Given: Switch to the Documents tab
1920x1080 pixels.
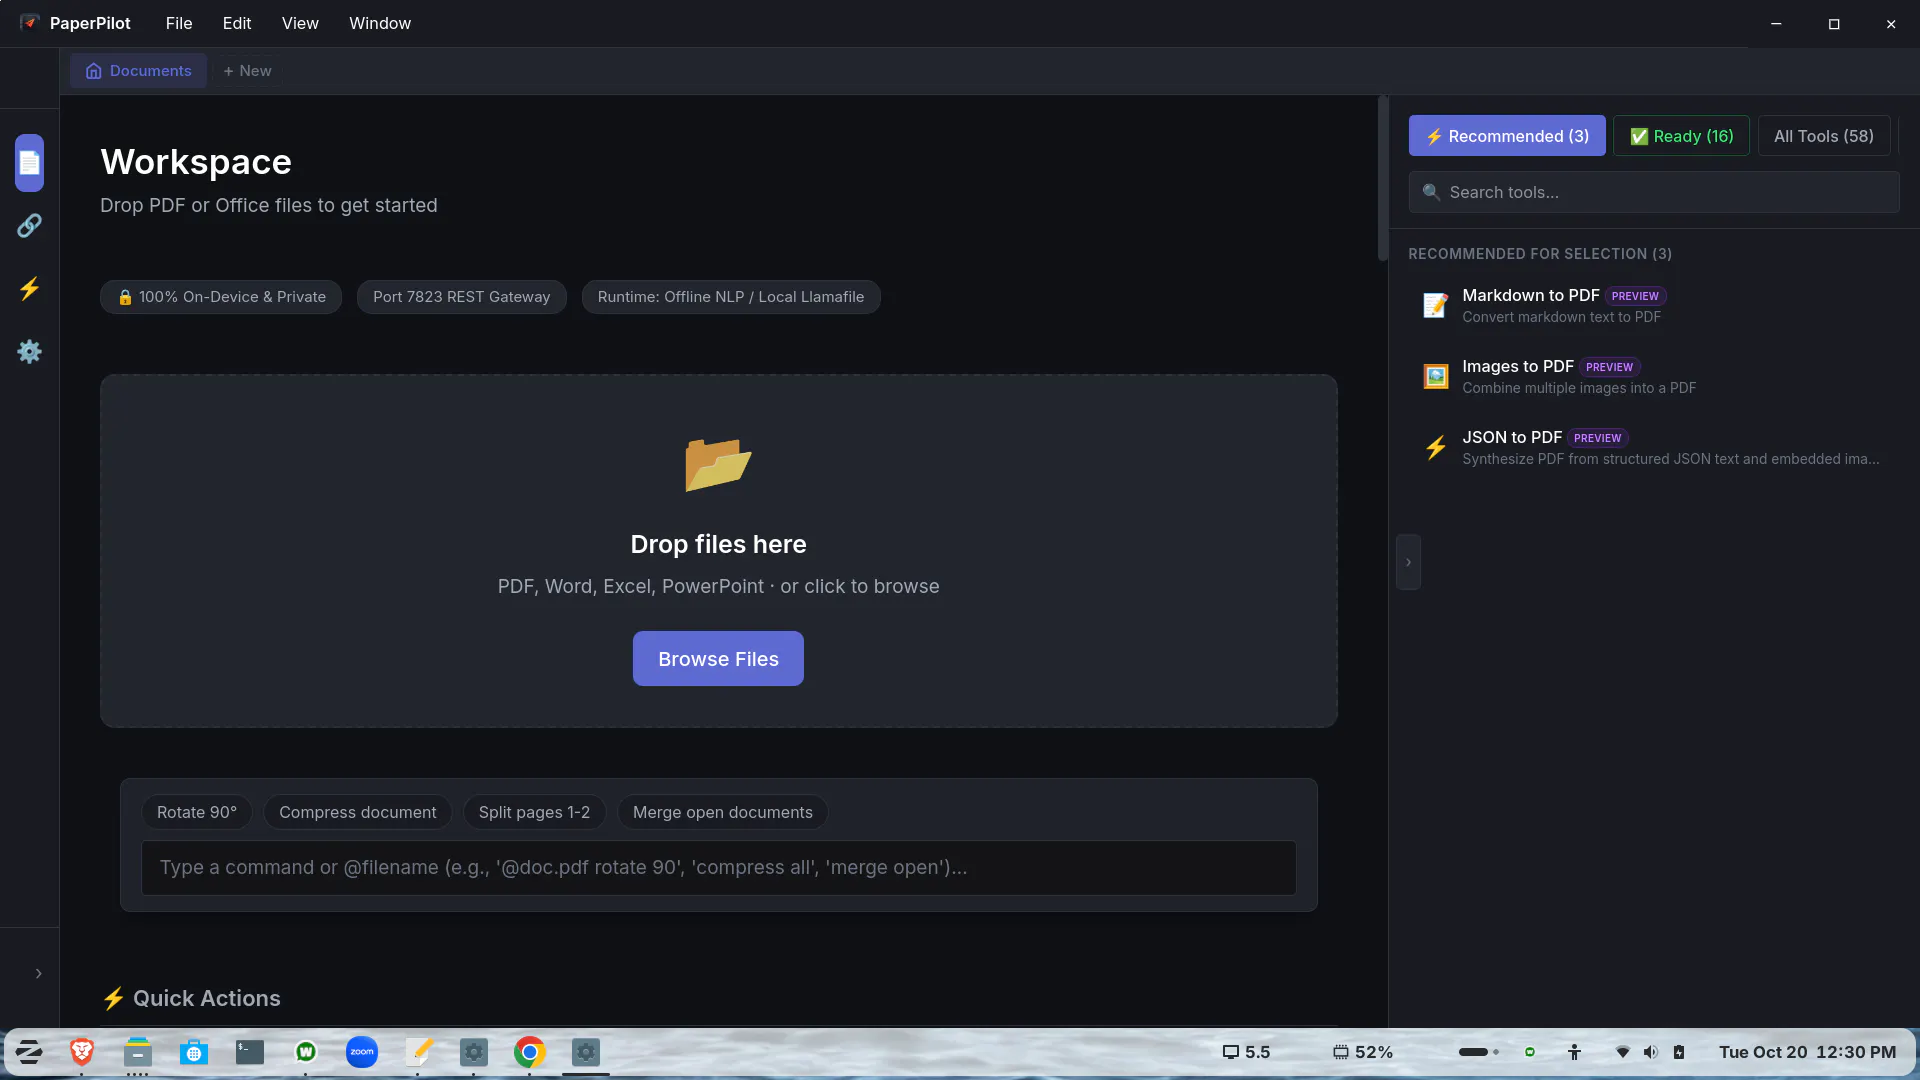Looking at the screenshot, I should click(x=138, y=71).
